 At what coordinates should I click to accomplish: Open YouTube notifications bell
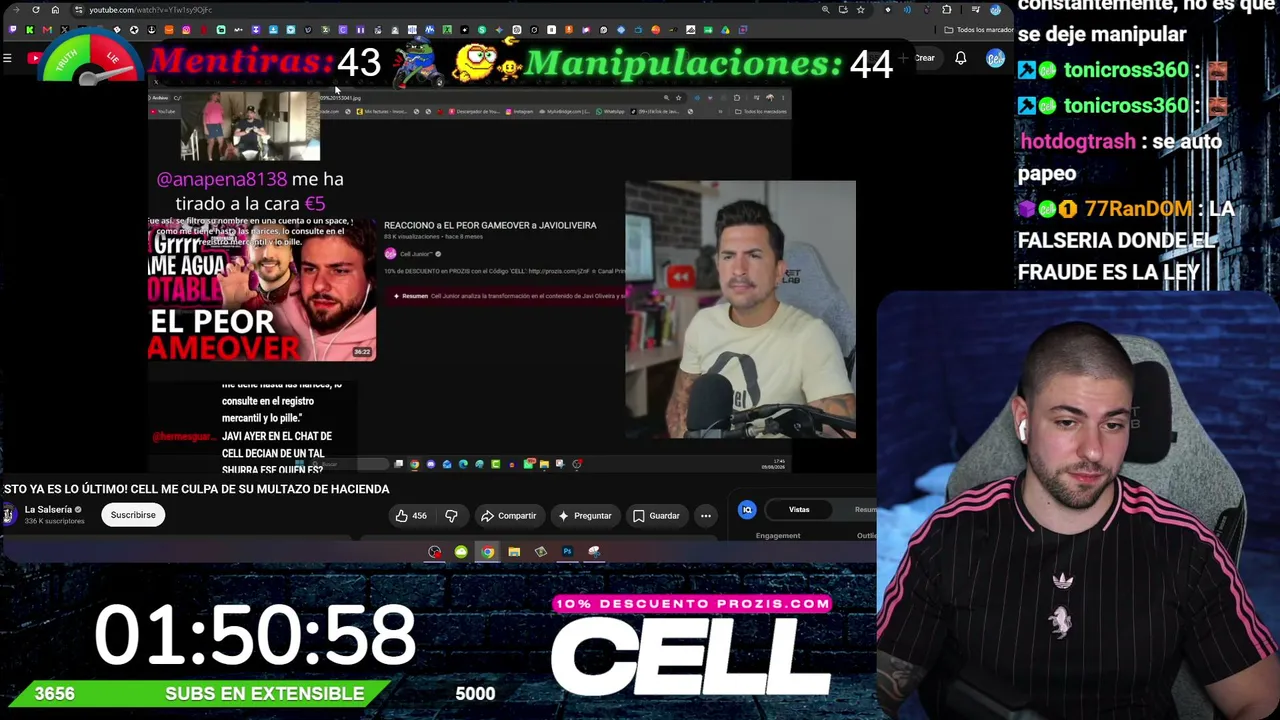click(x=960, y=59)
